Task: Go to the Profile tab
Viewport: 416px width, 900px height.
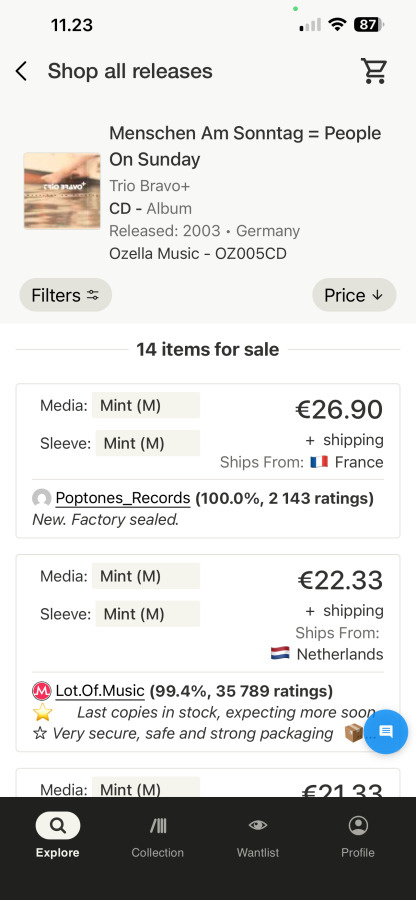Action: click(358, 837)
